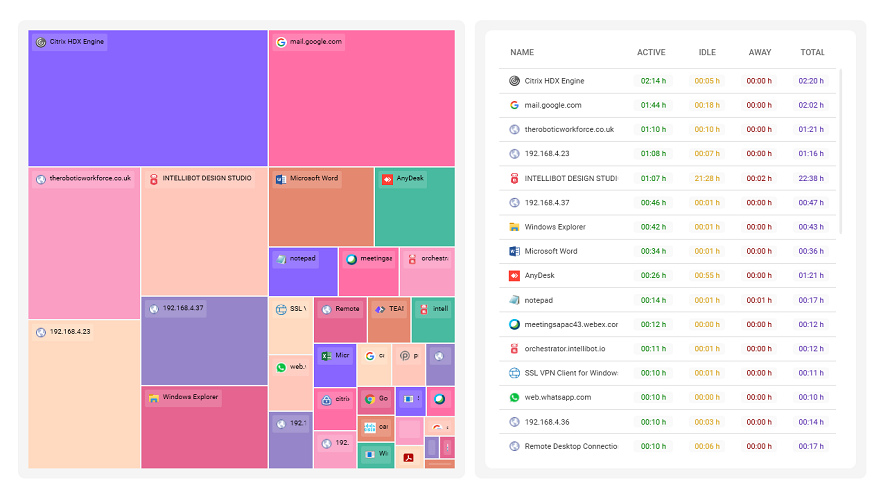Click the table's vertical scrollbar
Viewport: 890px width, 500px height.
[x=841, y=152]
